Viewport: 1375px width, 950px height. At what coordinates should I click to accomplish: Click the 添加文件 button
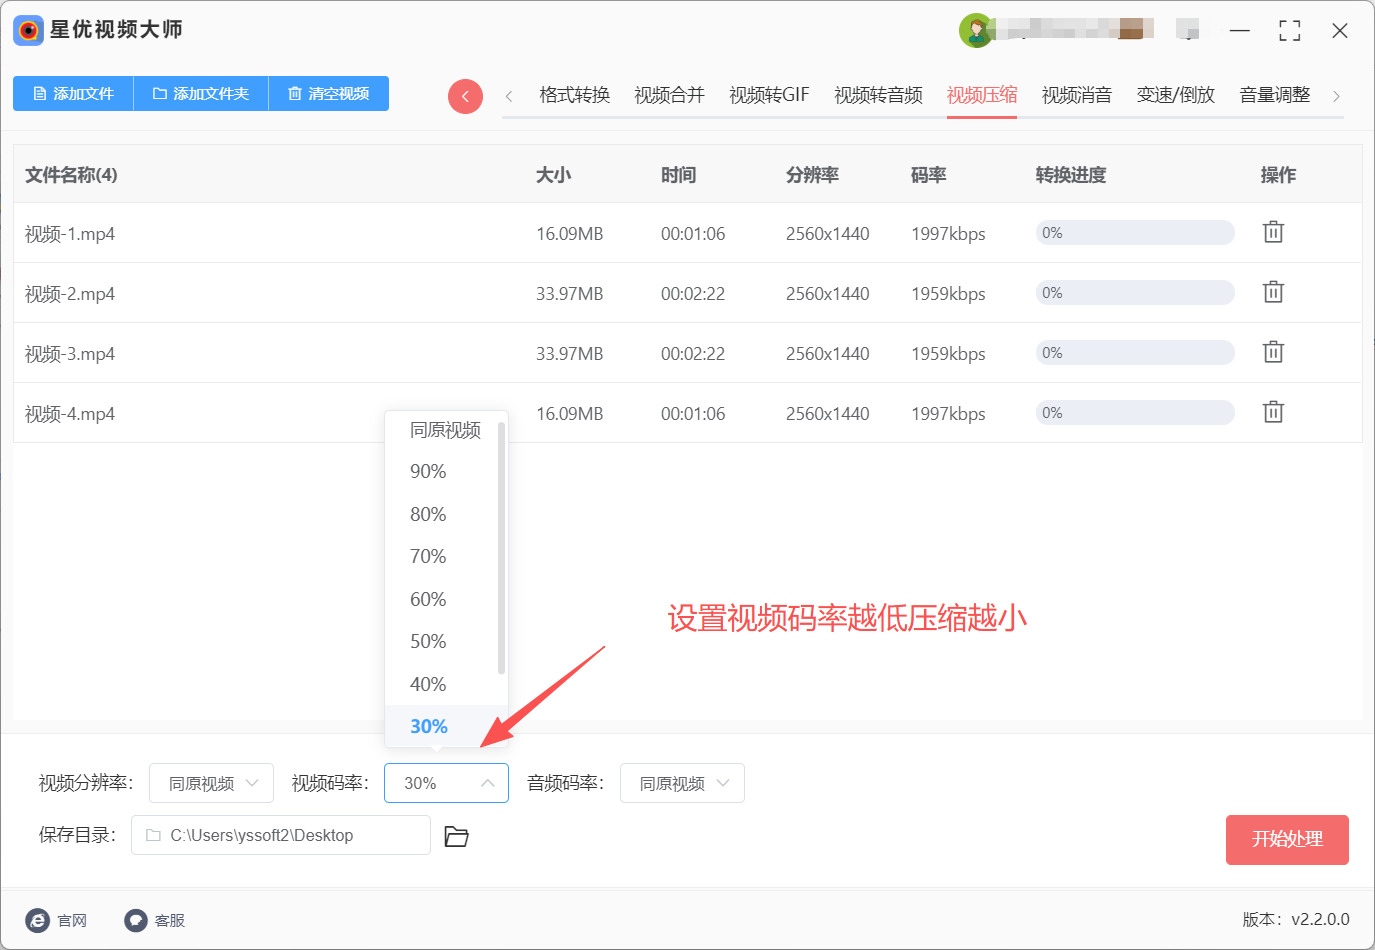(73, 93)
